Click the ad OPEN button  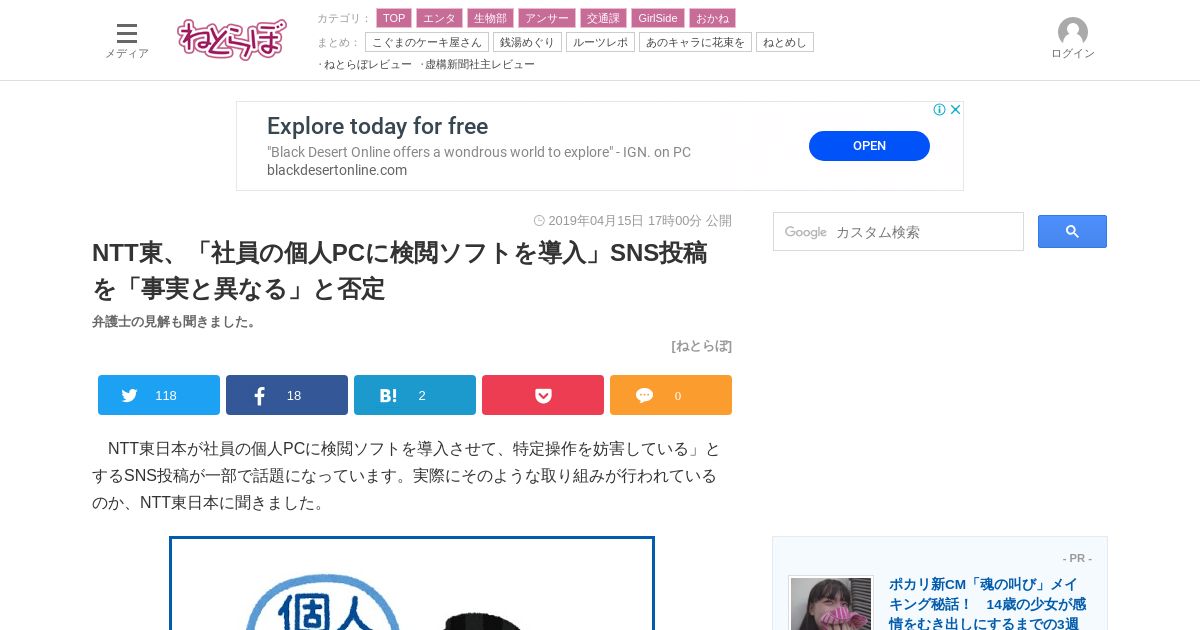pyautogui.click(x=869, y=146)
